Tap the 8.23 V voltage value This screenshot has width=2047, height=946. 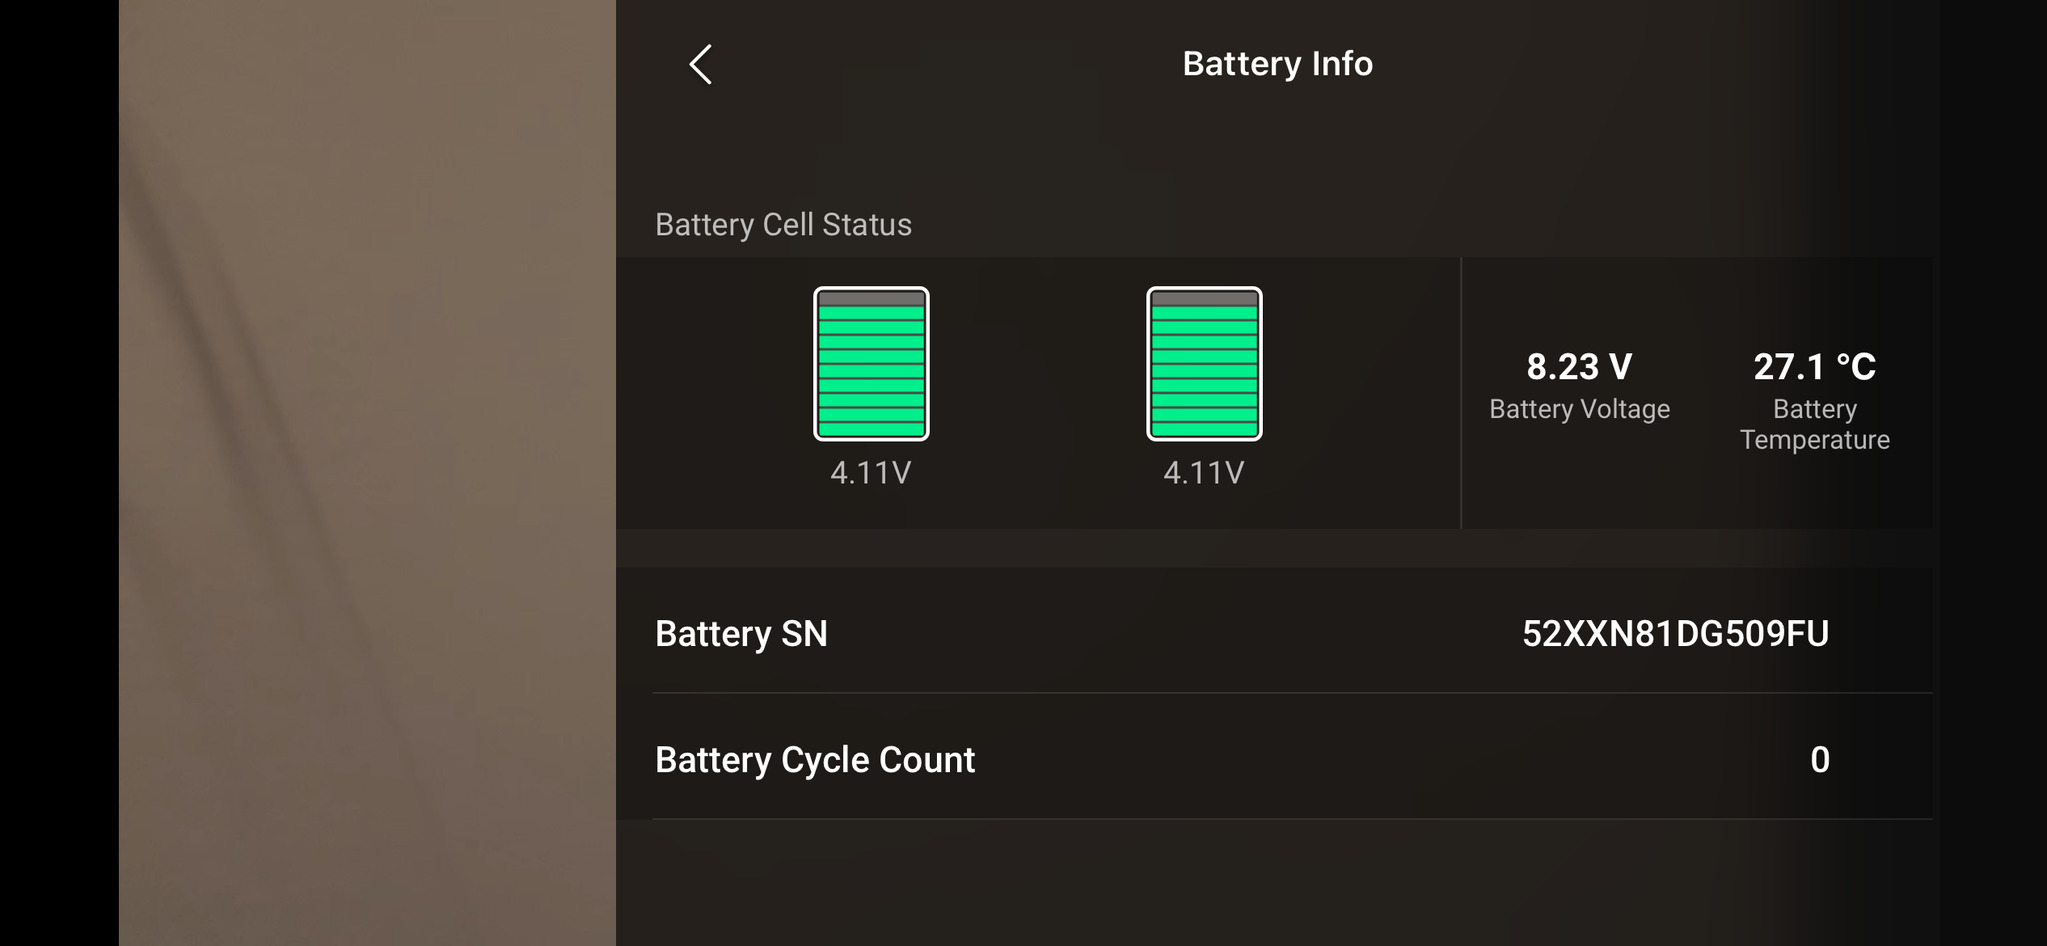[x=1579, y=367]
